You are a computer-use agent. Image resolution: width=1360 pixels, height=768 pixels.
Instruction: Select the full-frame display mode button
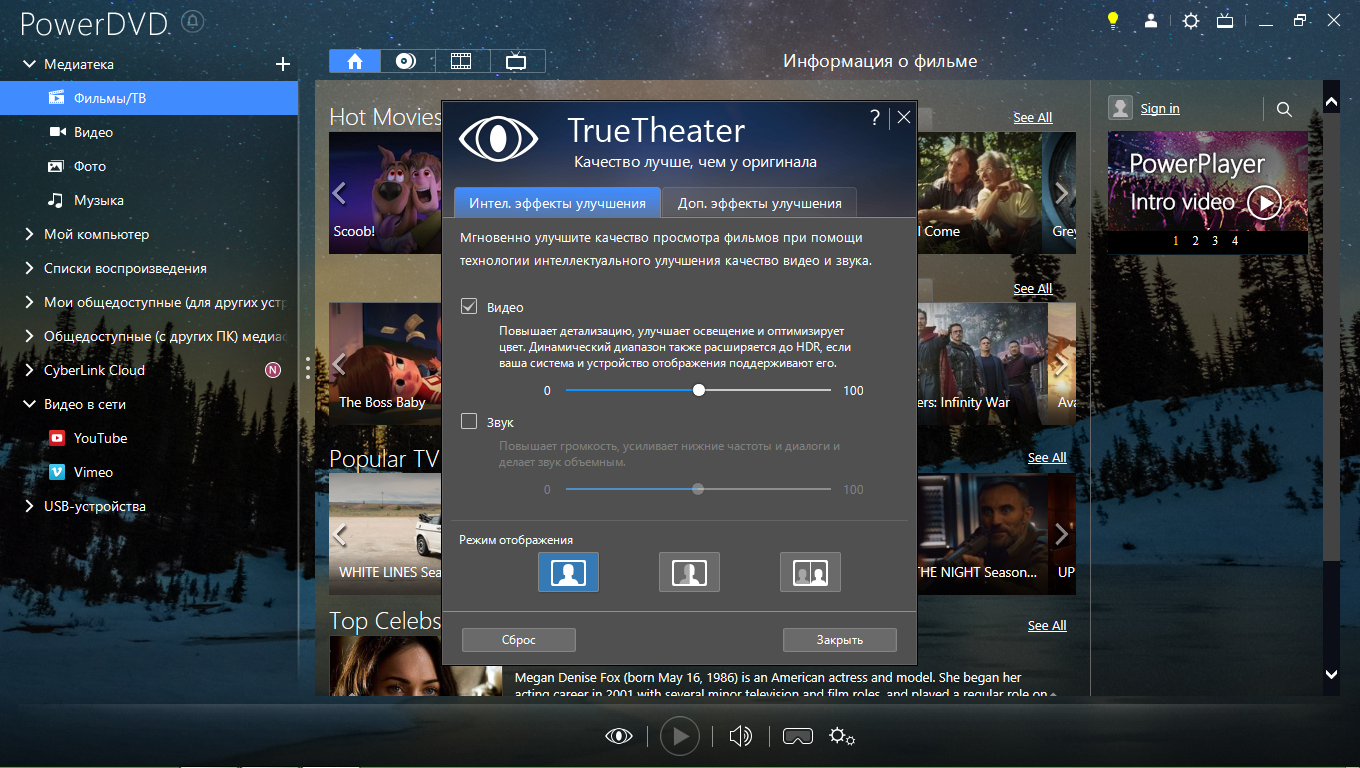point(568,572)
